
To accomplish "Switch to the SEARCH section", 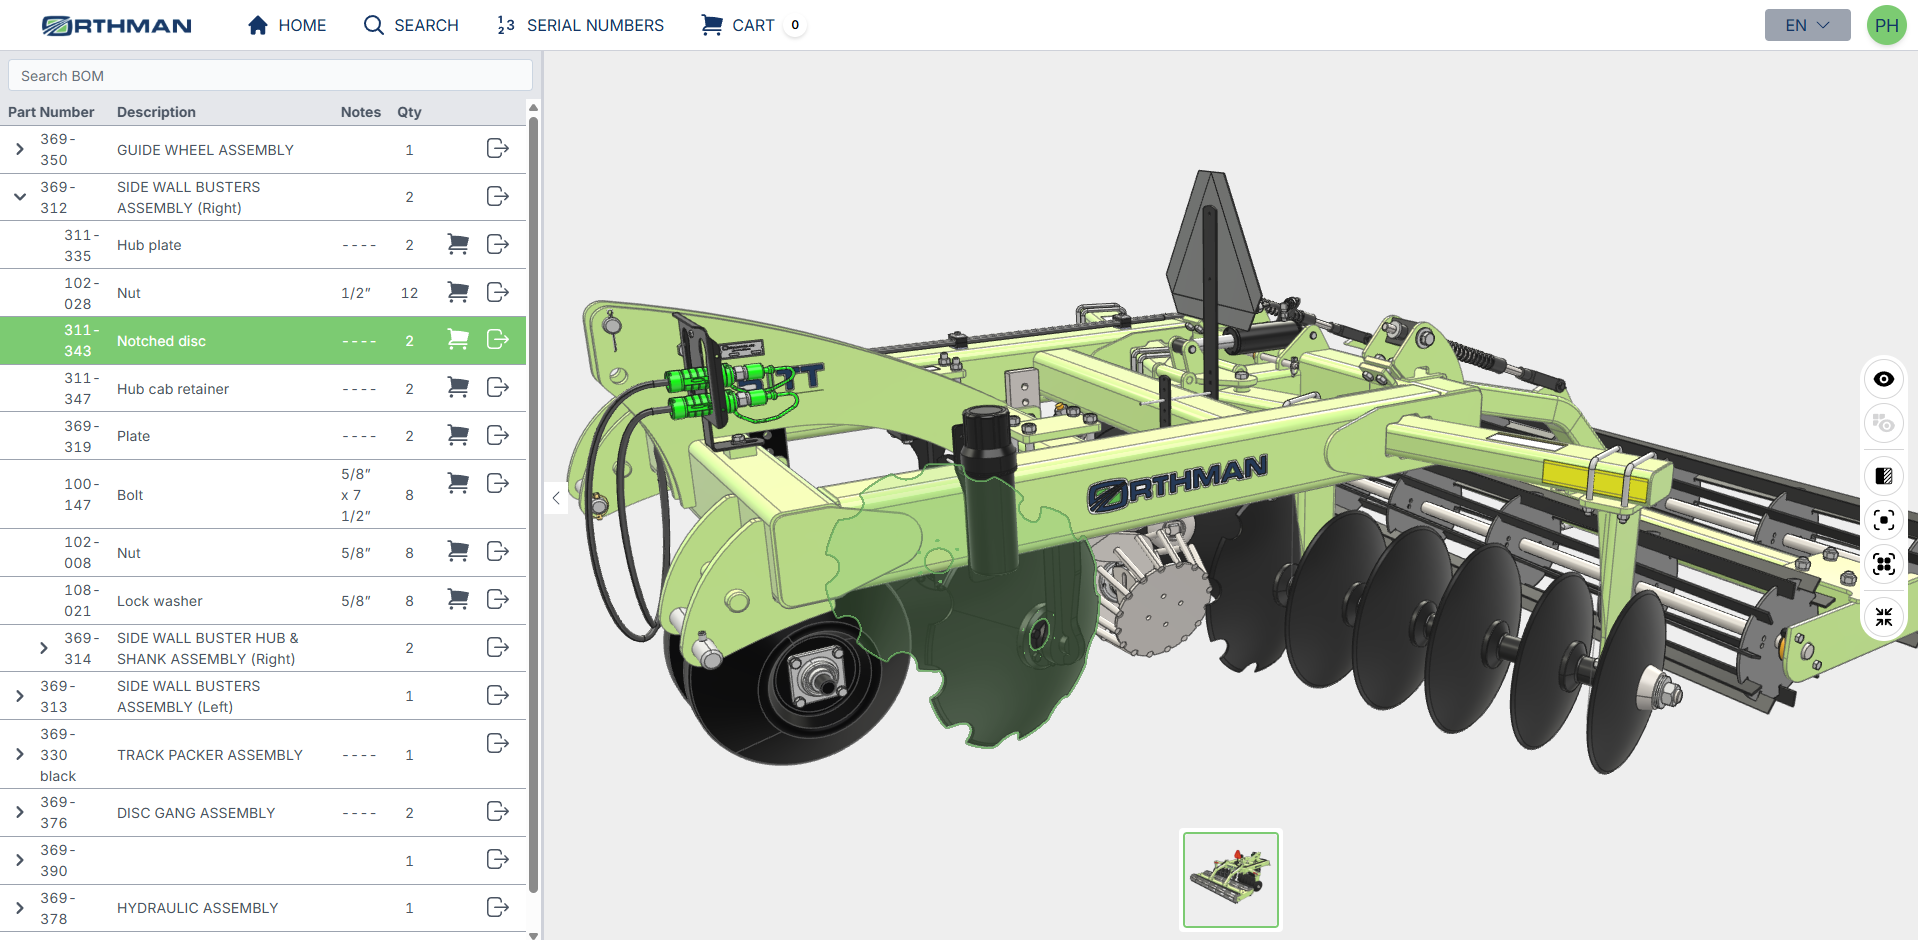I will click(x=410, y=25).
